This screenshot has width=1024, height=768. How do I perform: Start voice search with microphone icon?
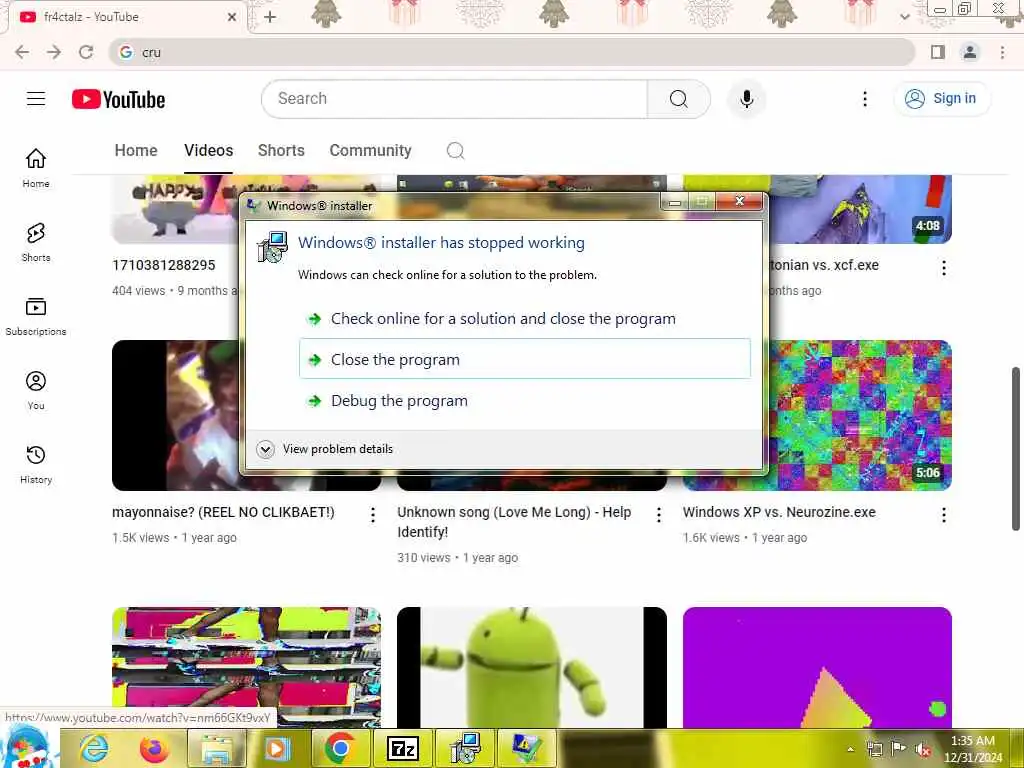click(x=746, y=99)
